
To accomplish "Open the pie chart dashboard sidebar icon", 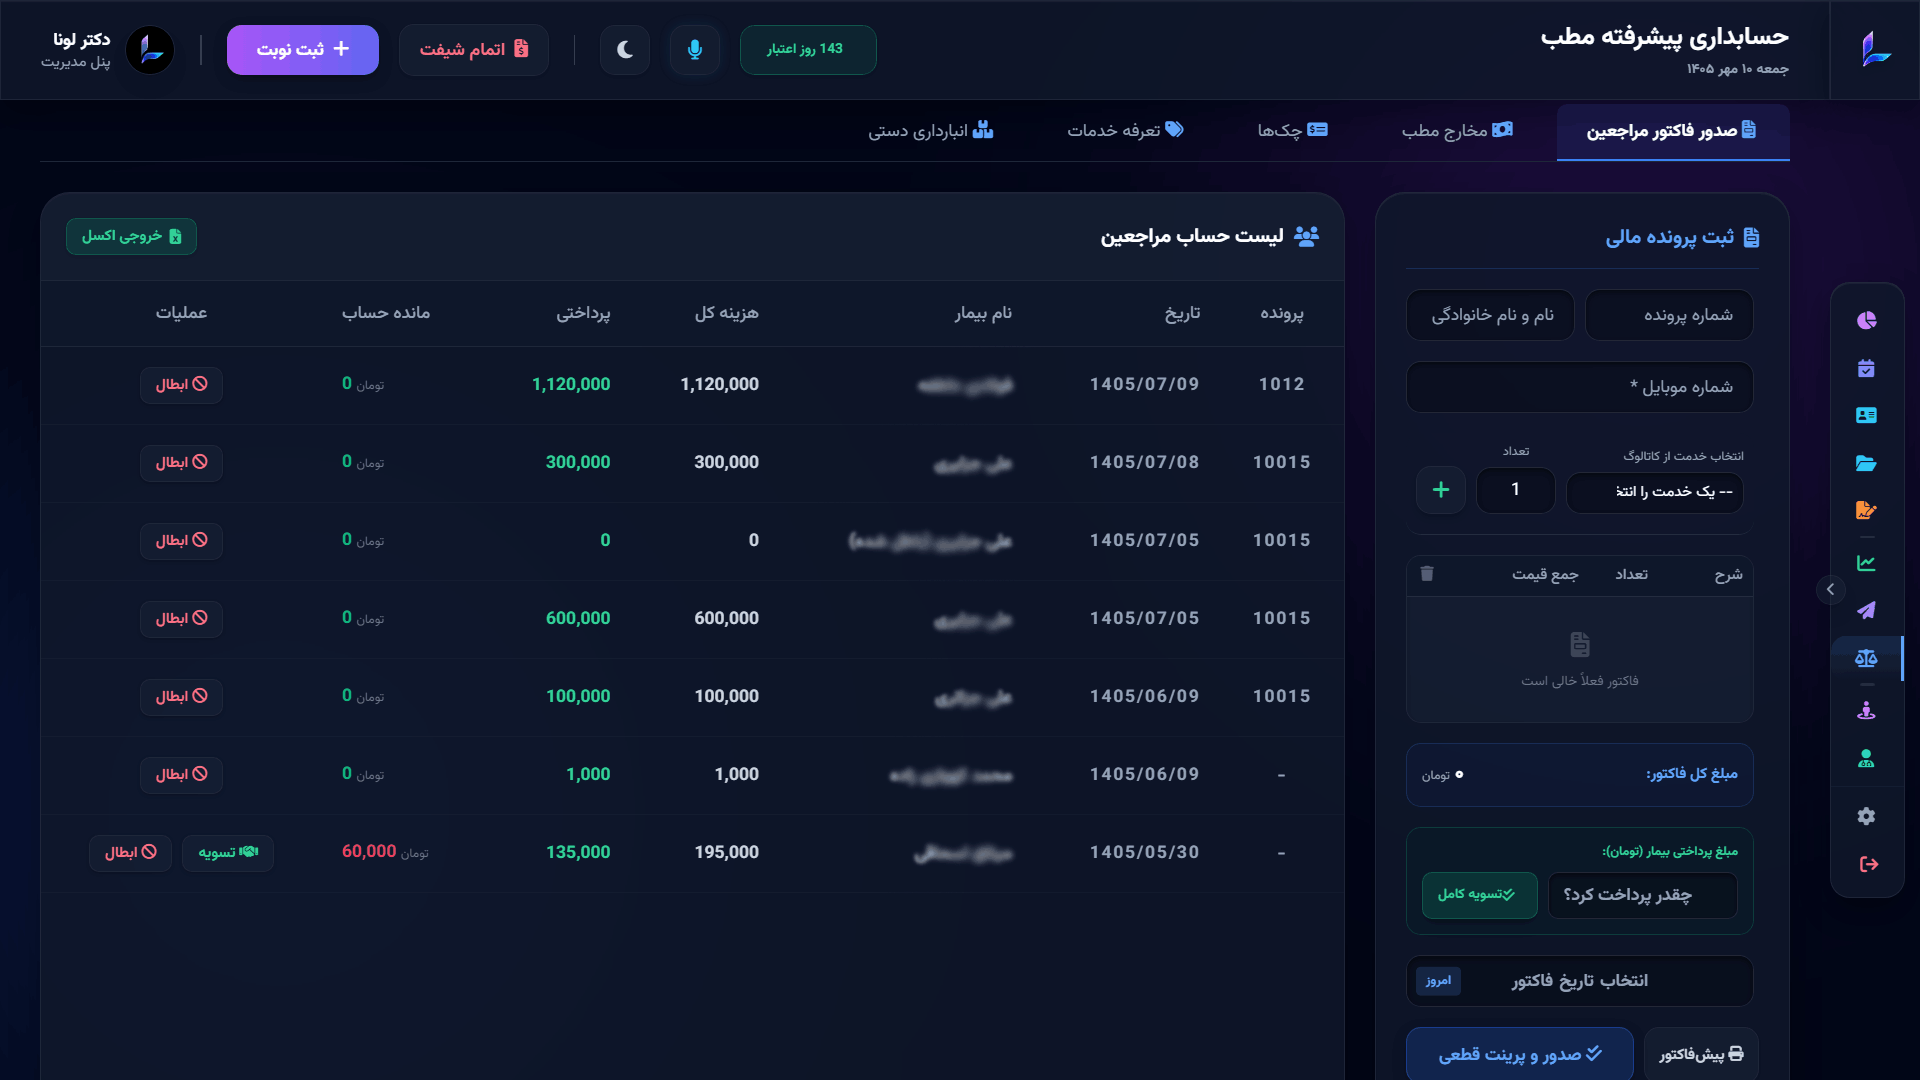I will pyautogui.click(x=1866, y=320).
